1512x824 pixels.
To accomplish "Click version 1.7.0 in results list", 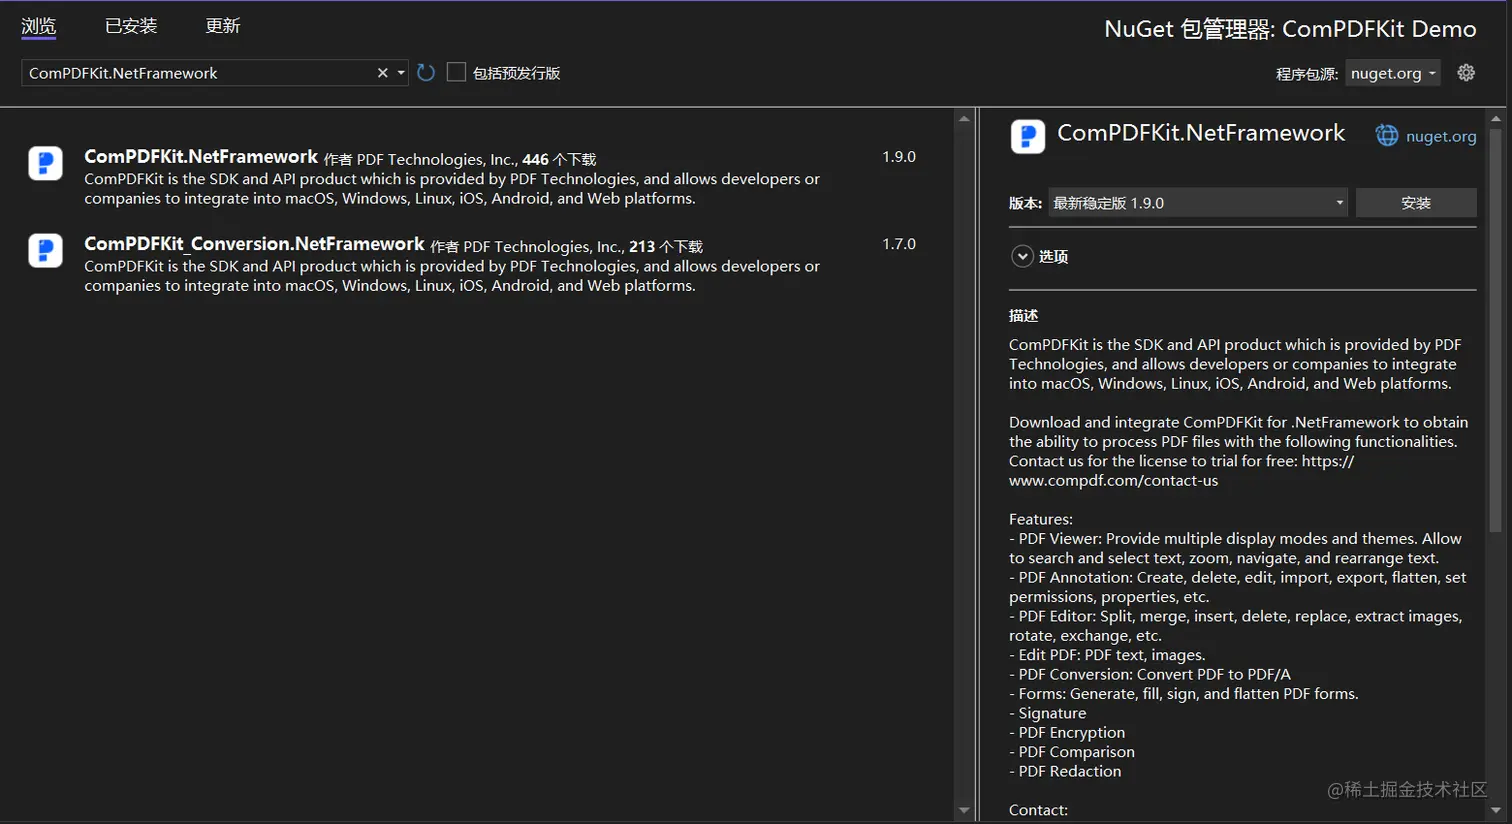I will (899, 244).
